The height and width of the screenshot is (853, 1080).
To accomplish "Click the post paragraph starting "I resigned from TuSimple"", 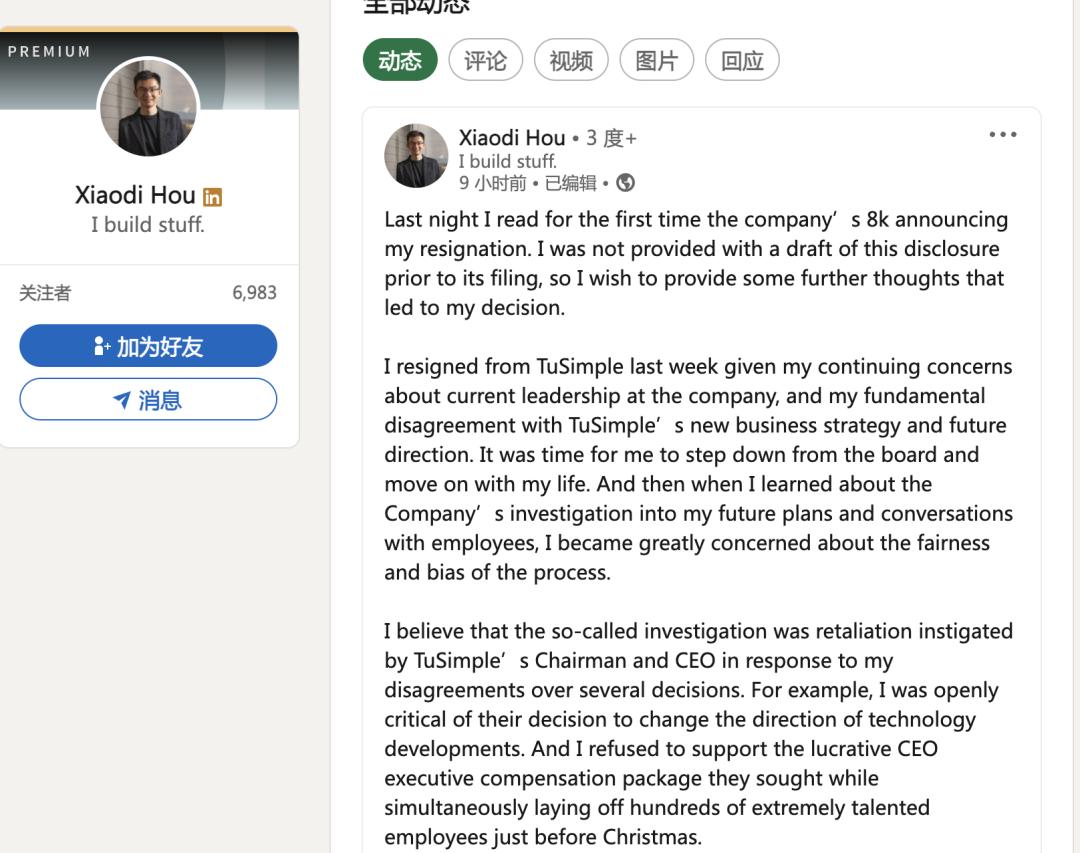I will pos(698,469).
